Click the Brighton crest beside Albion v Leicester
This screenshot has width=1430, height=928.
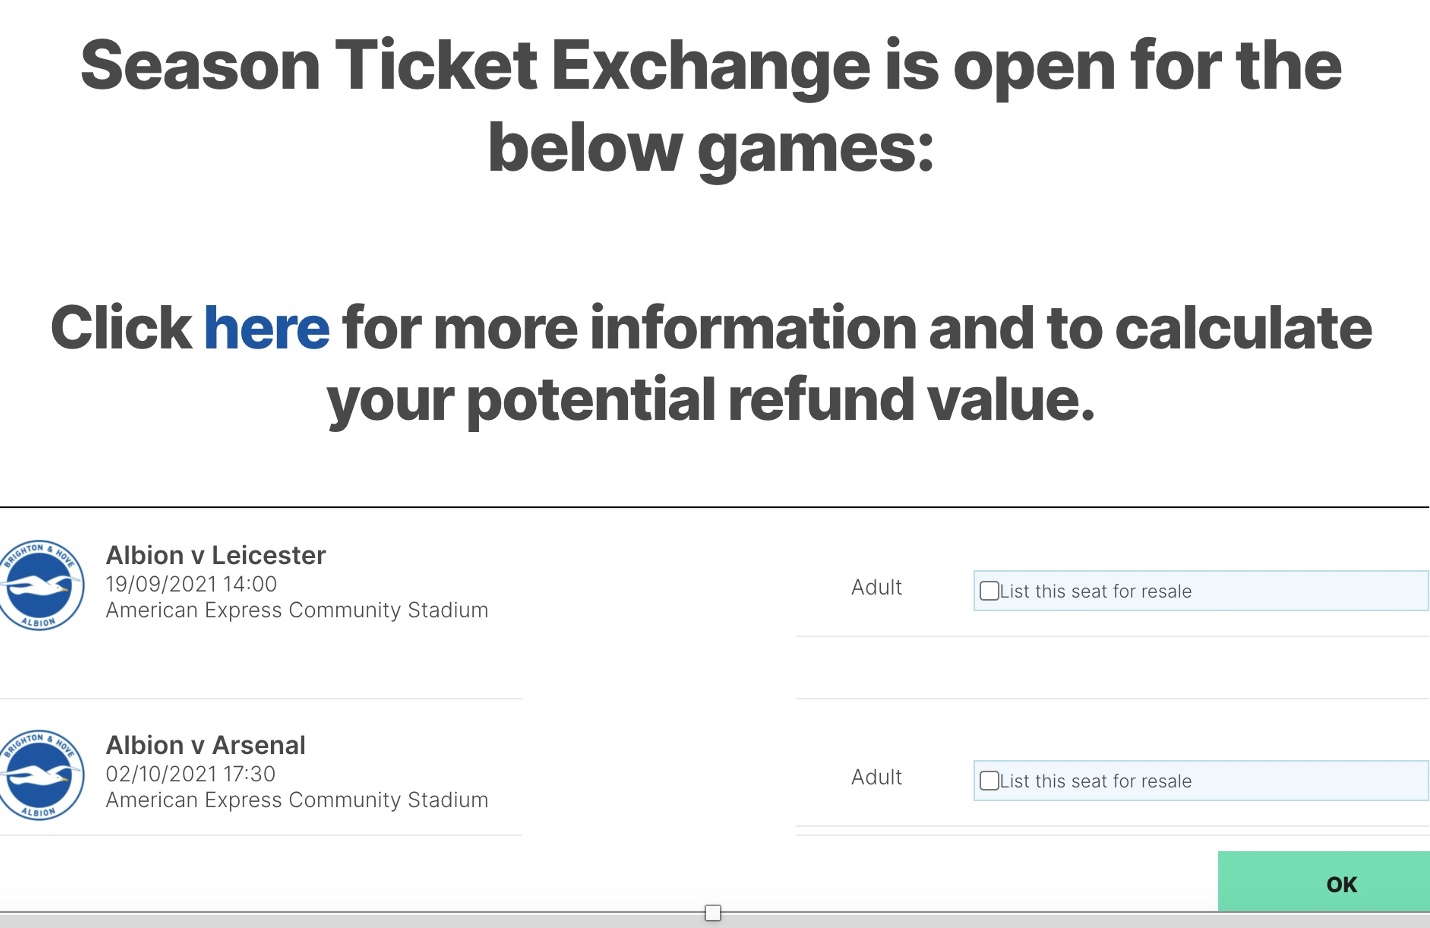(x=40, y=585)
